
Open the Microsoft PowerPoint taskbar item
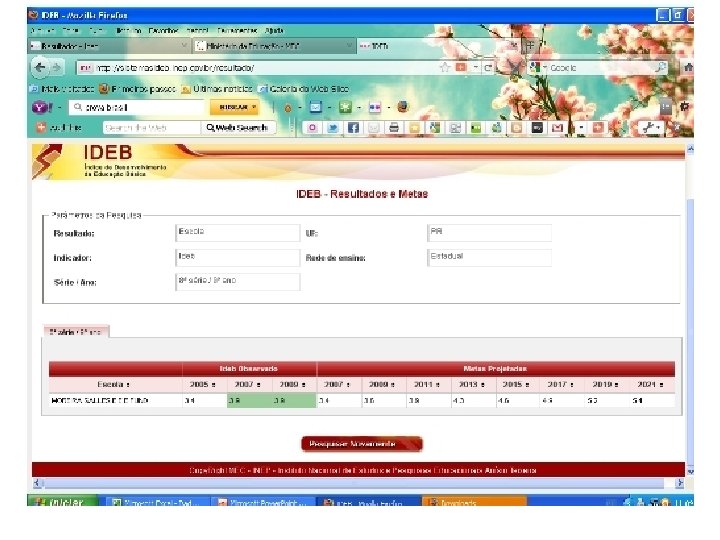[263, 503]
